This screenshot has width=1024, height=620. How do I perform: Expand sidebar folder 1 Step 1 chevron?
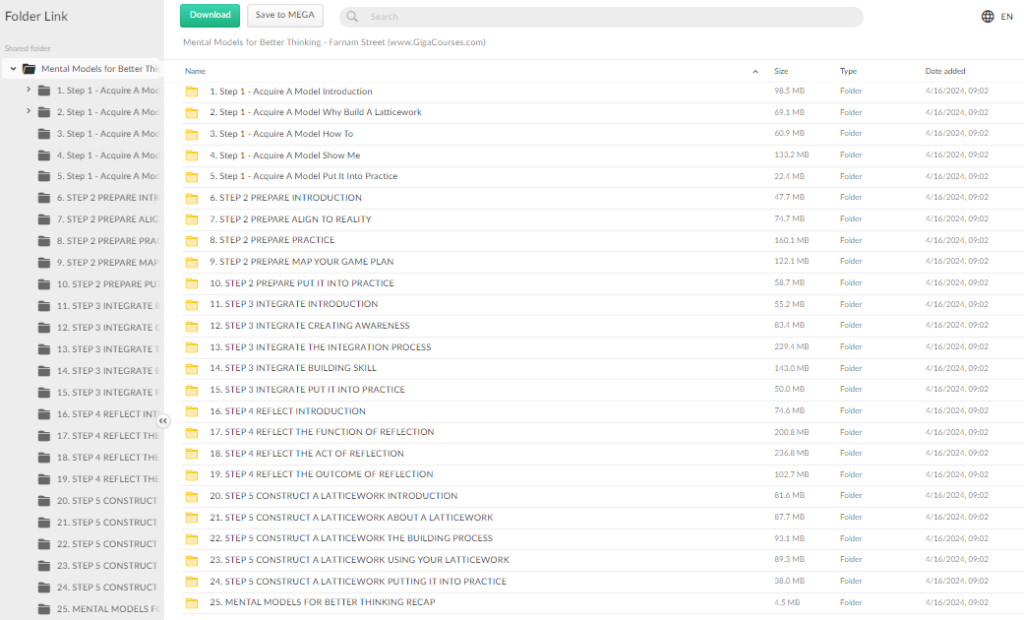pos(28,90)
